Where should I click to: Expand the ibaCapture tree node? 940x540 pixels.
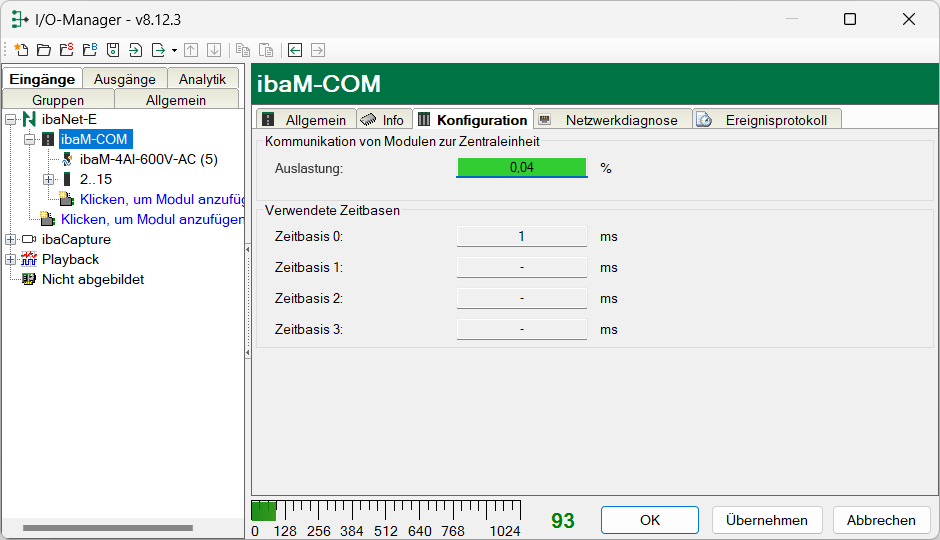(x=10, y=239)
